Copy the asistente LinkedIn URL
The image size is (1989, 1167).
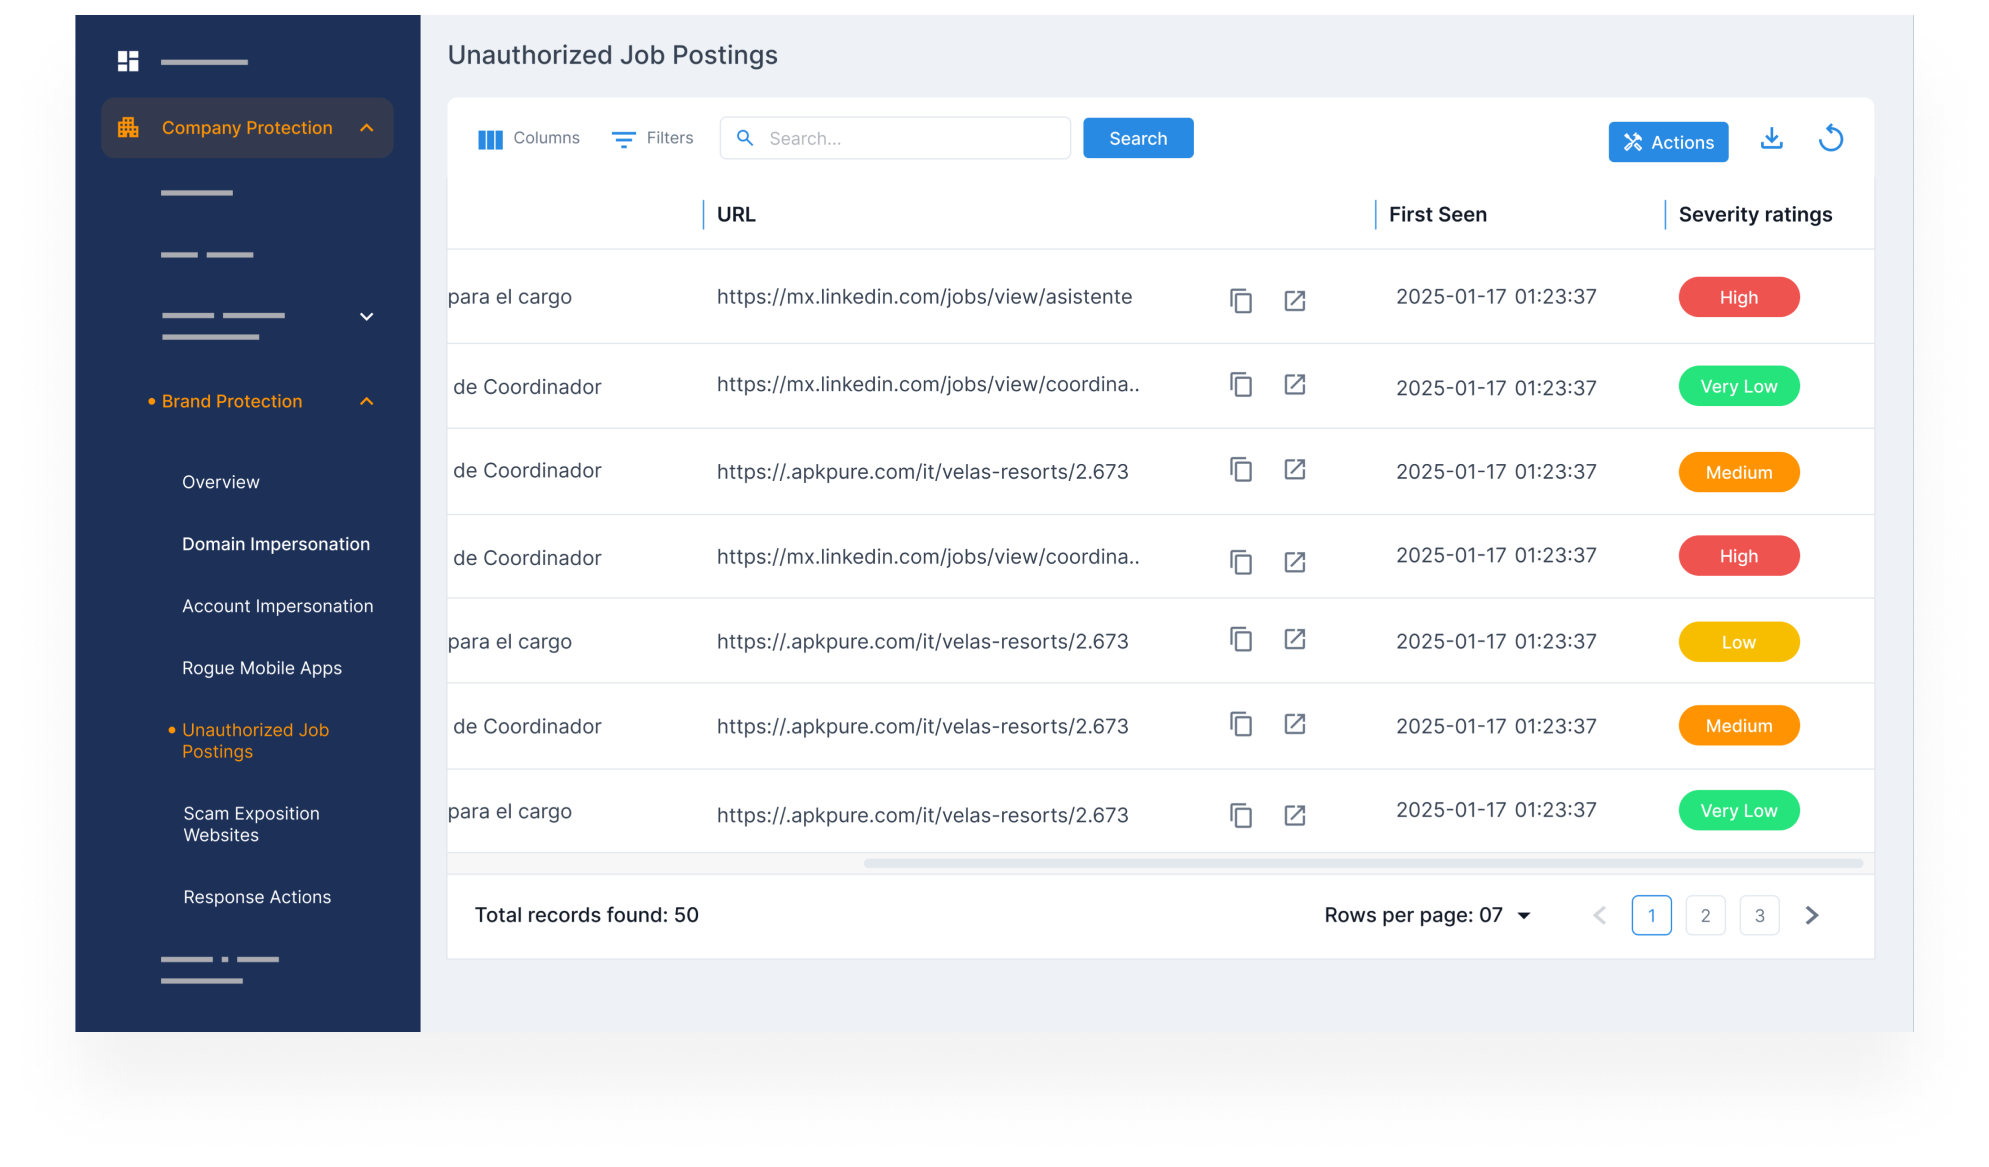pos(1241,300)
